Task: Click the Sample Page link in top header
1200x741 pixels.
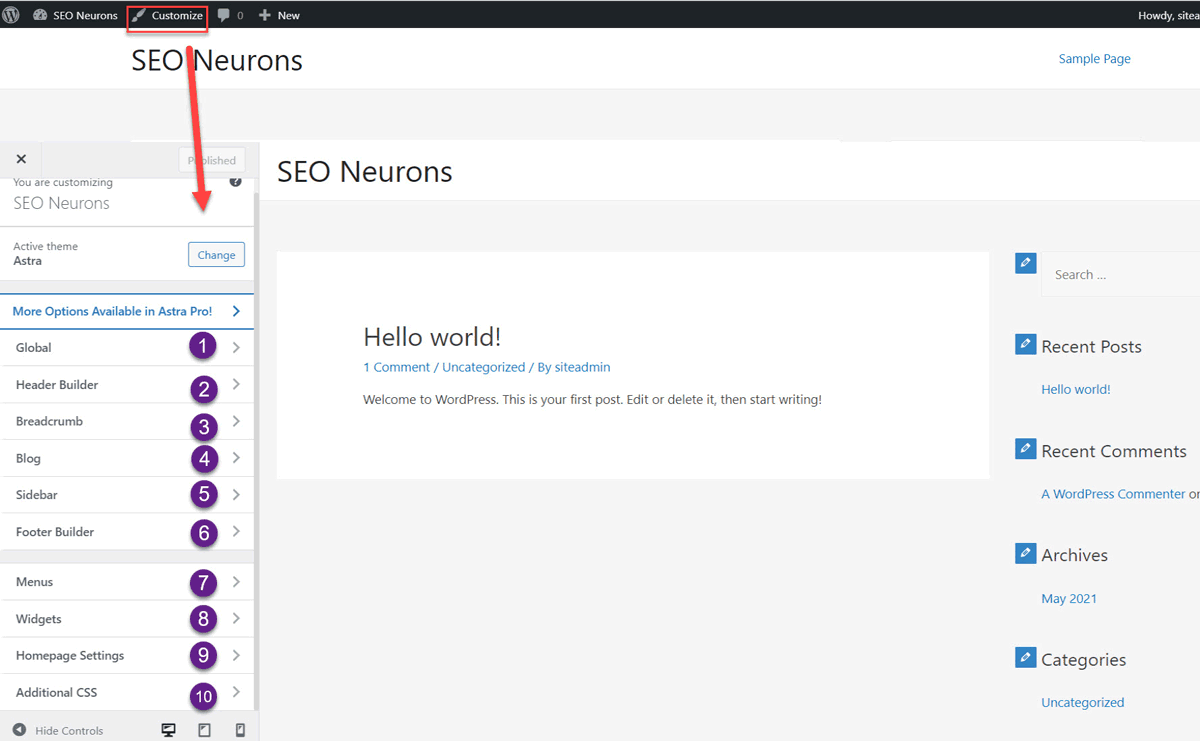Action: (x=1095, y=59)
